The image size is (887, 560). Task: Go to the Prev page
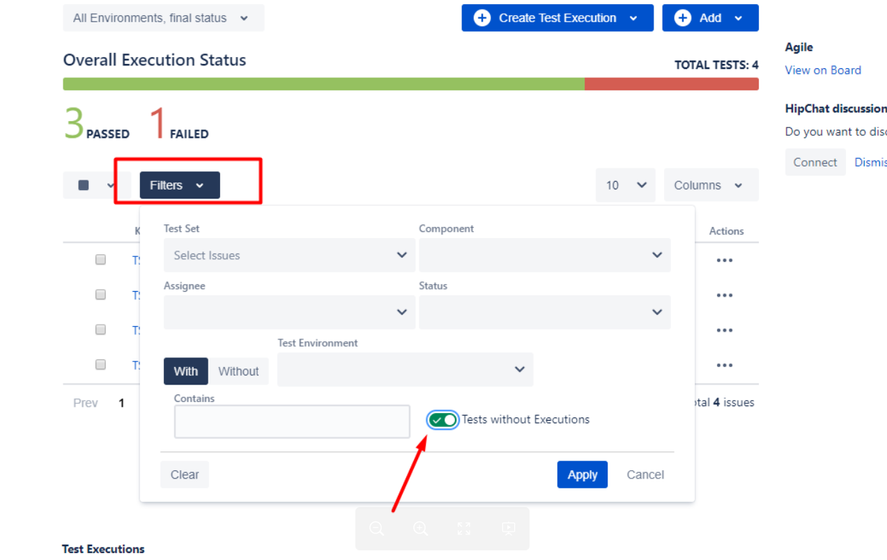[x=85, y=403]
